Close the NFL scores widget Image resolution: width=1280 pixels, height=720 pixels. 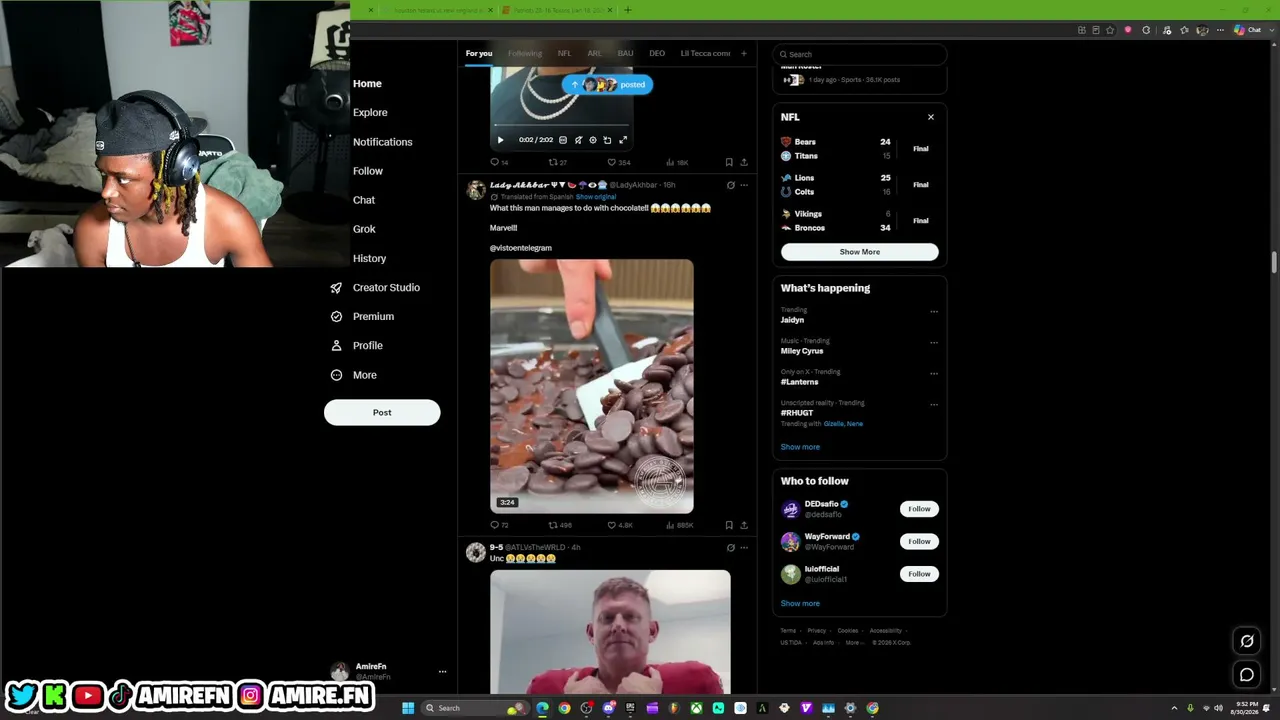click(931, 117)
